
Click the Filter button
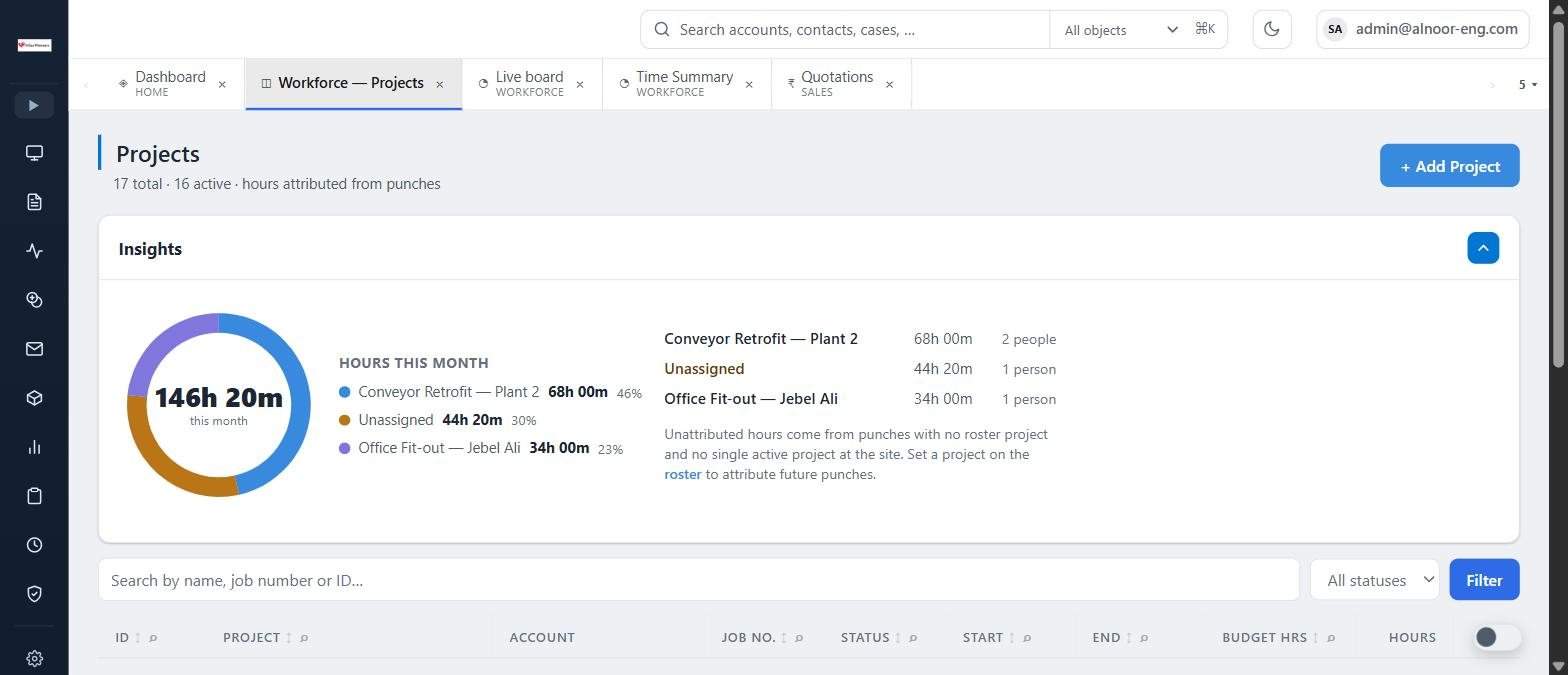[x=1484, y=580]
